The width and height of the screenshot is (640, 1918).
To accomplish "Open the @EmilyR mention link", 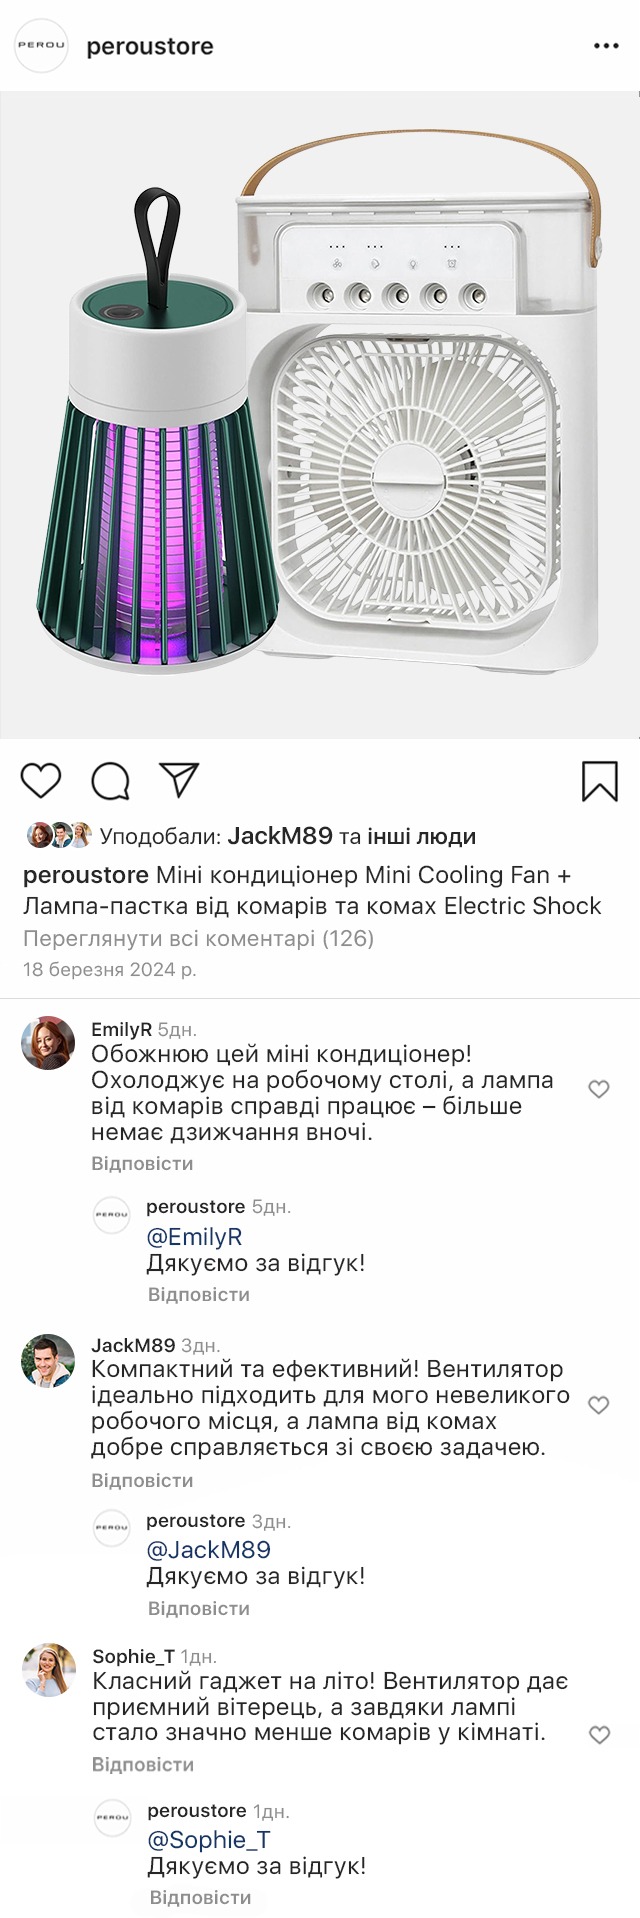I will 194,1237.
